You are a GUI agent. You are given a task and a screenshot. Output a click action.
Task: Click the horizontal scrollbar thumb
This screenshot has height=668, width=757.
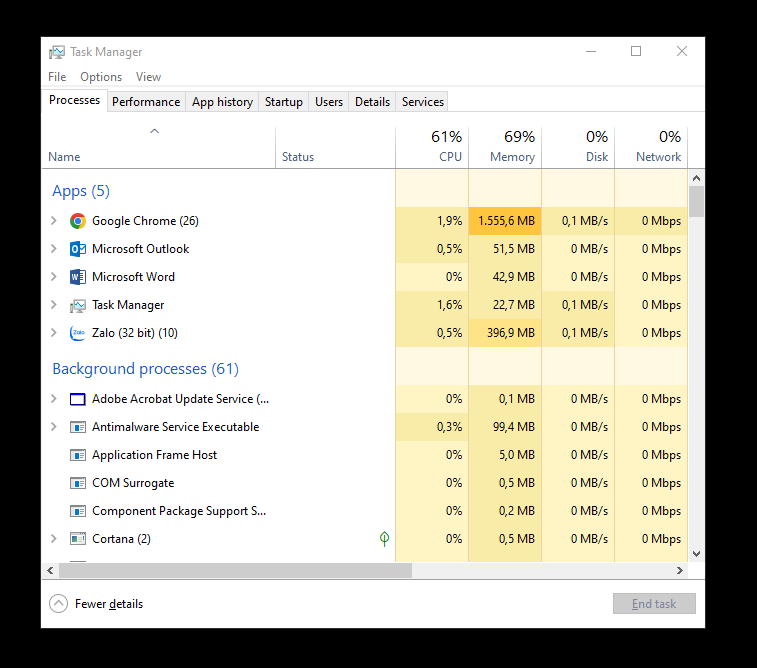click(235, 570)
